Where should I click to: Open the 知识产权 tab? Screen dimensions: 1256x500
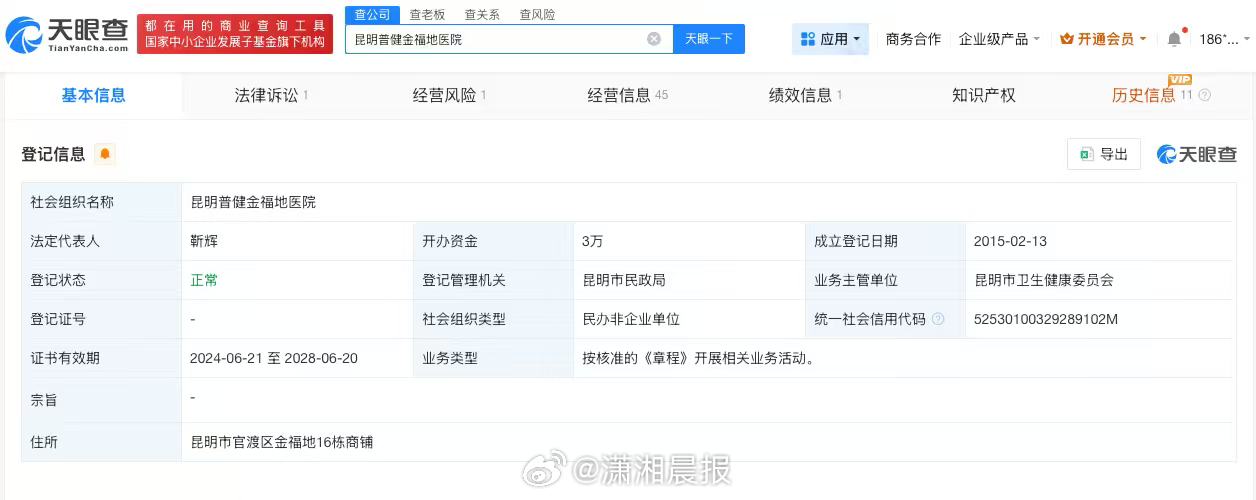point(983,95)
